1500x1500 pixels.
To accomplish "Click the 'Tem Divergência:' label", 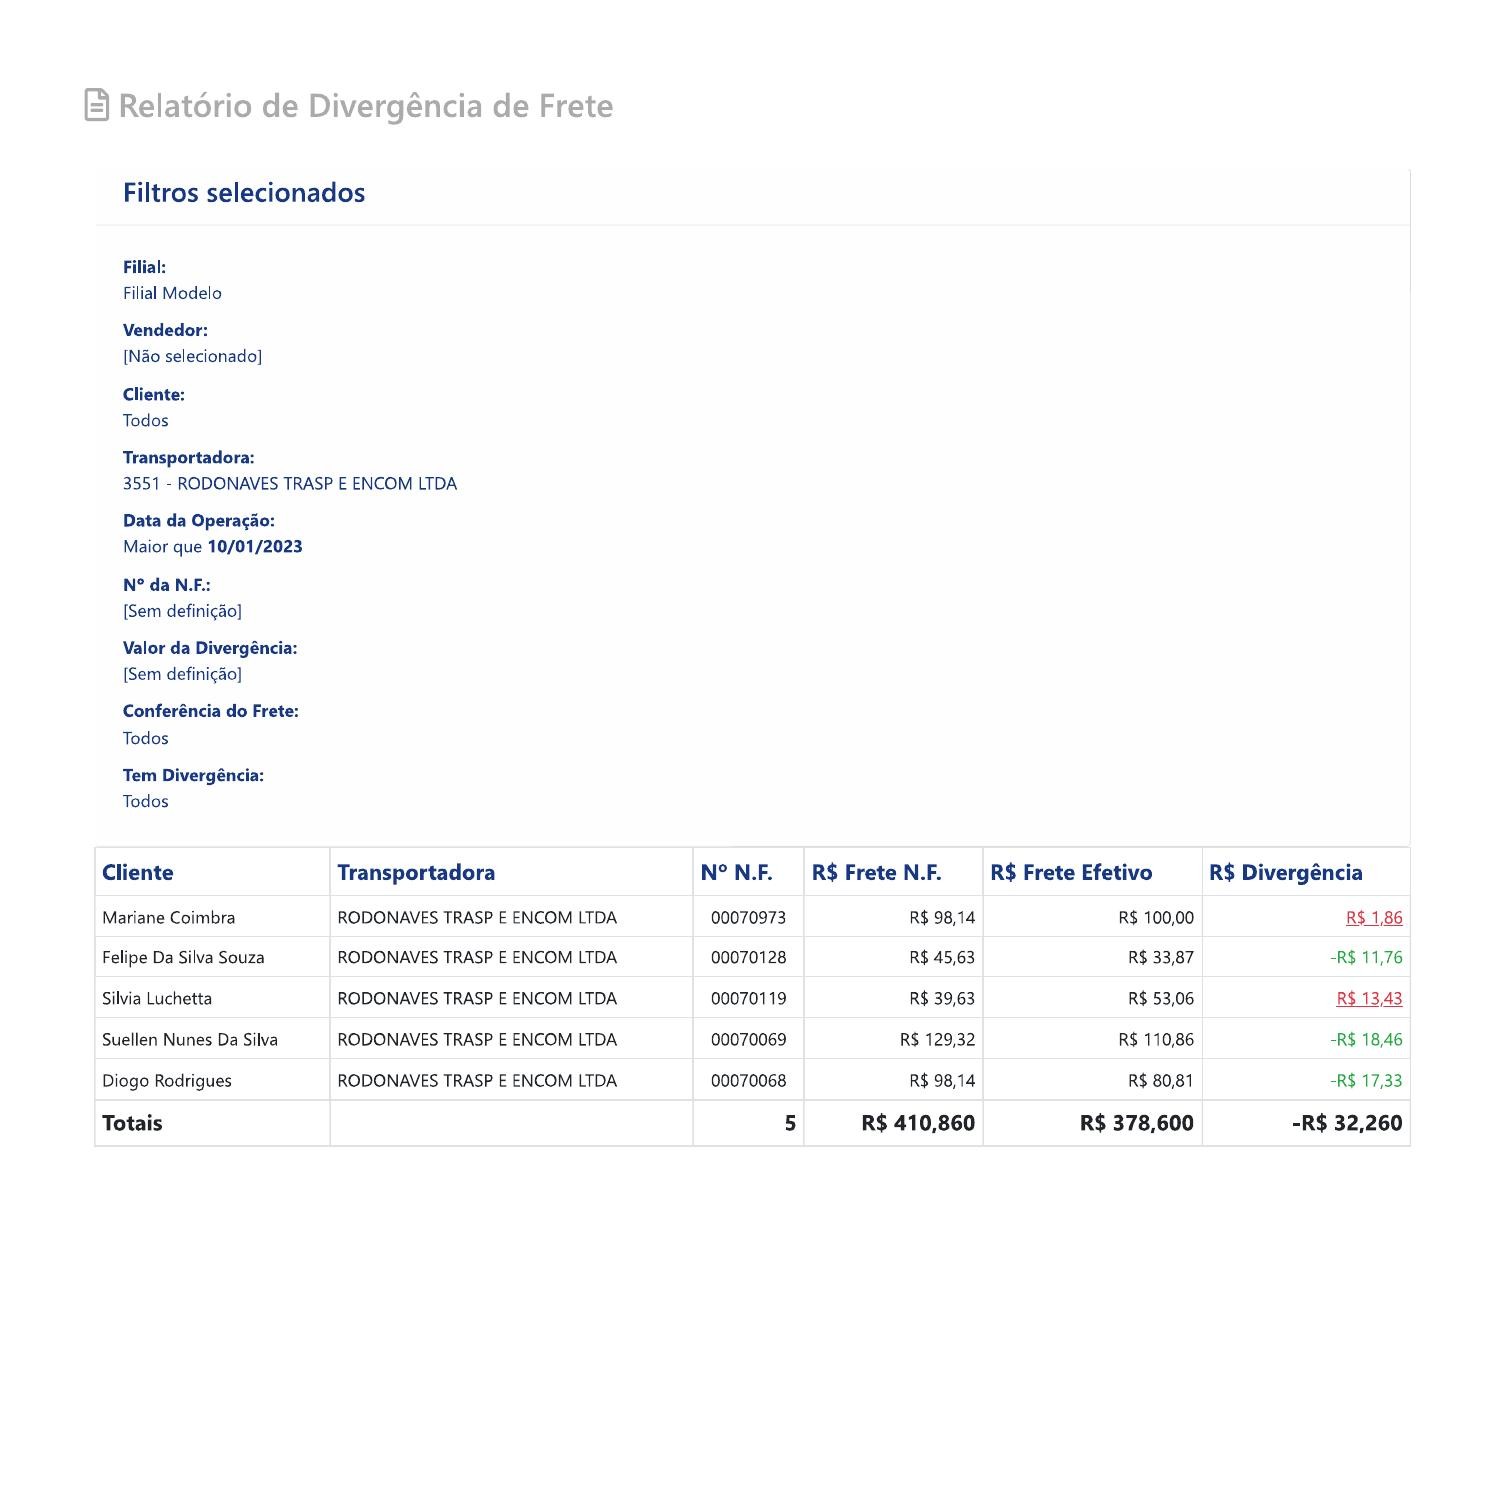I will click(193, 775).
